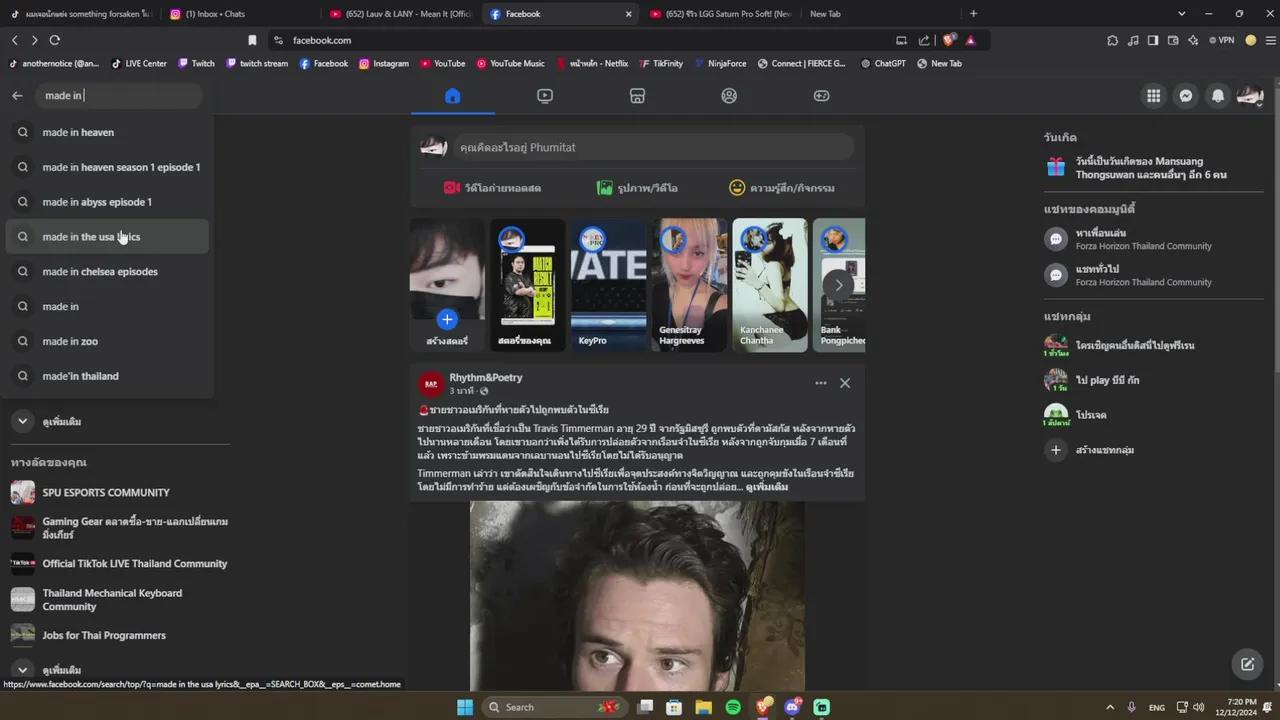View notifications via the bell icon
This screenshot has height=720, width=1280.
[x=1217, y=95]
